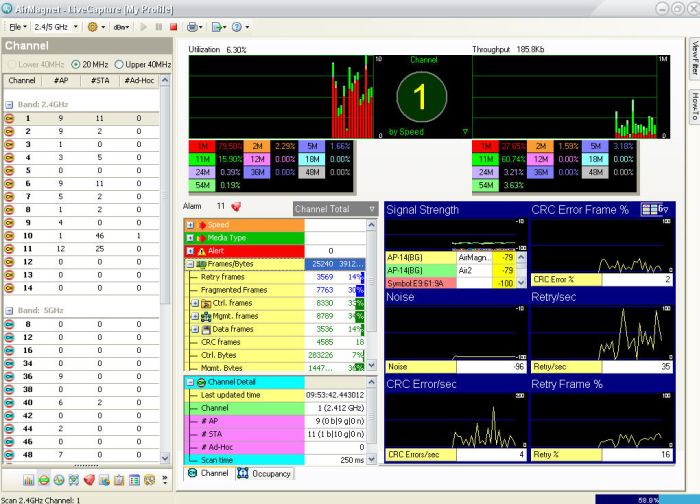Open the Reports icon in bottom toolbar
Screen dimensions: 700x504
click(150, 480)
